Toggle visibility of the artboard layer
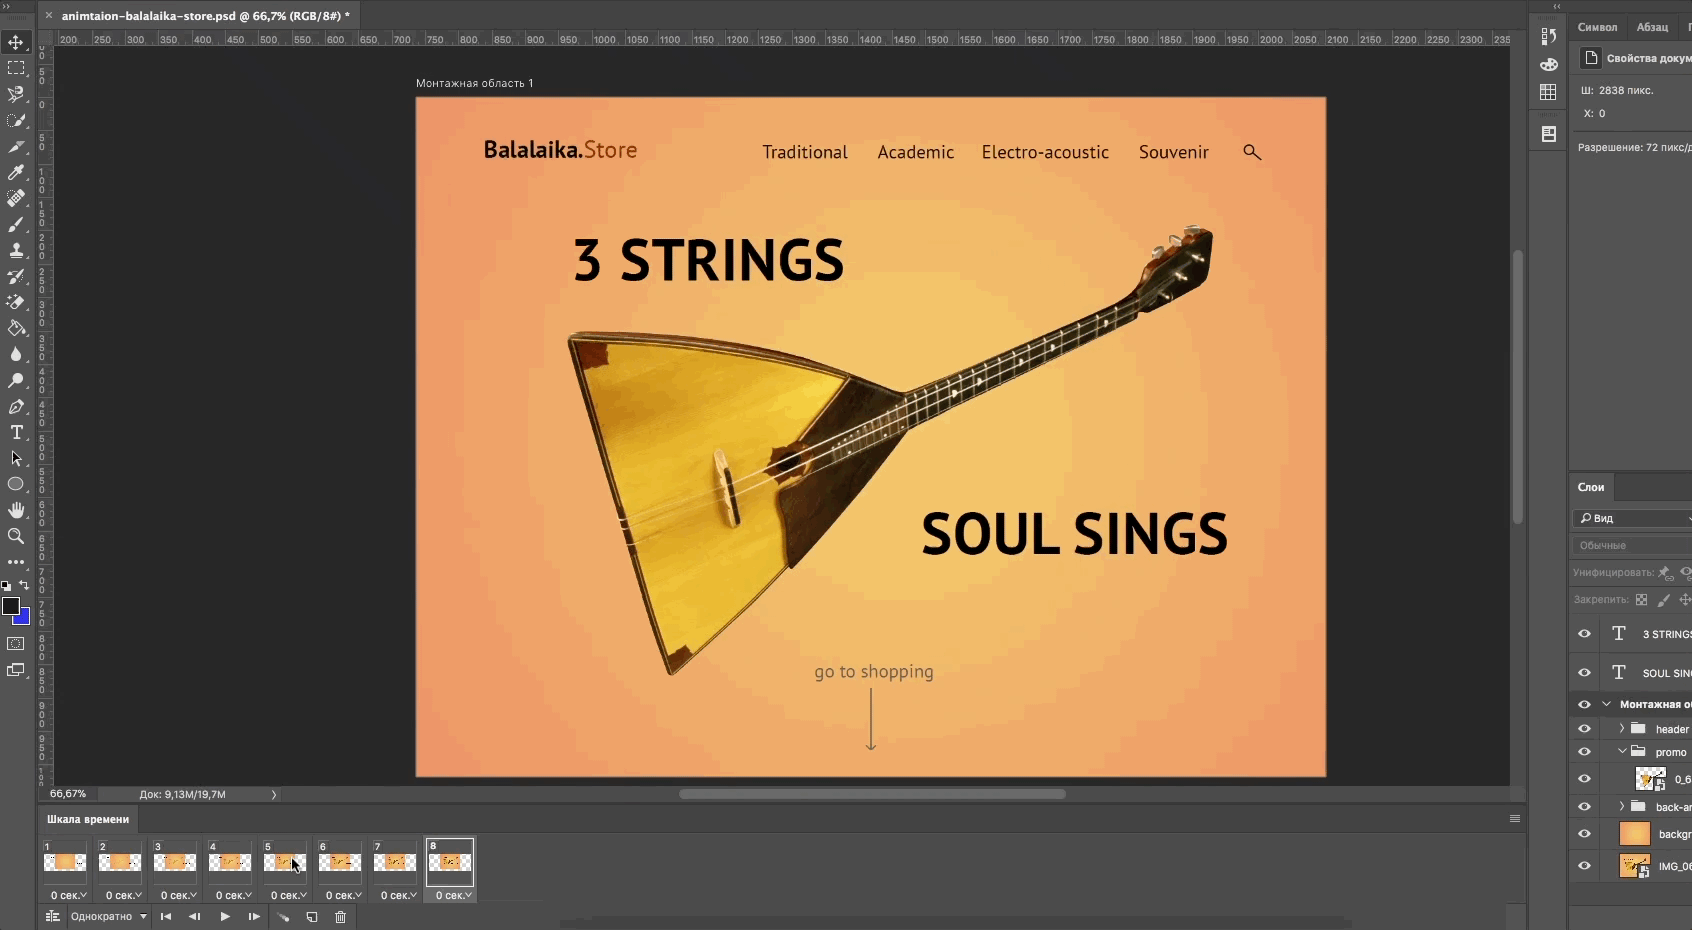 click(x=1584, y=704)
